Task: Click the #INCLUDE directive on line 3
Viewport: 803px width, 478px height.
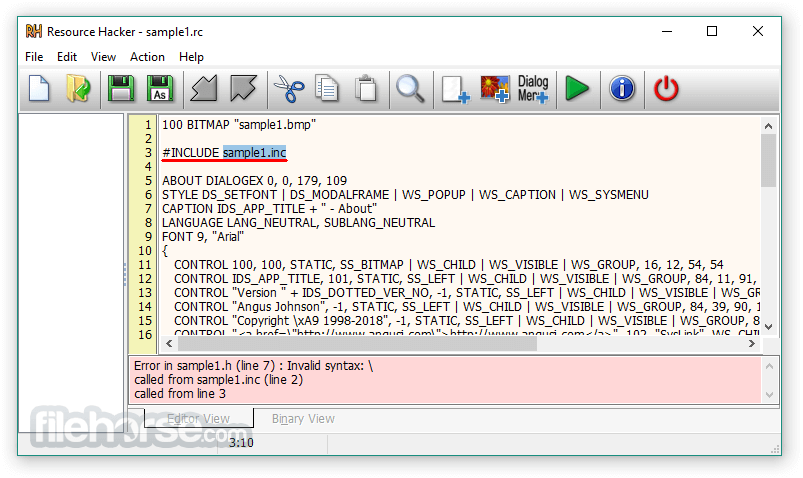Action: (x=191, y=153)
